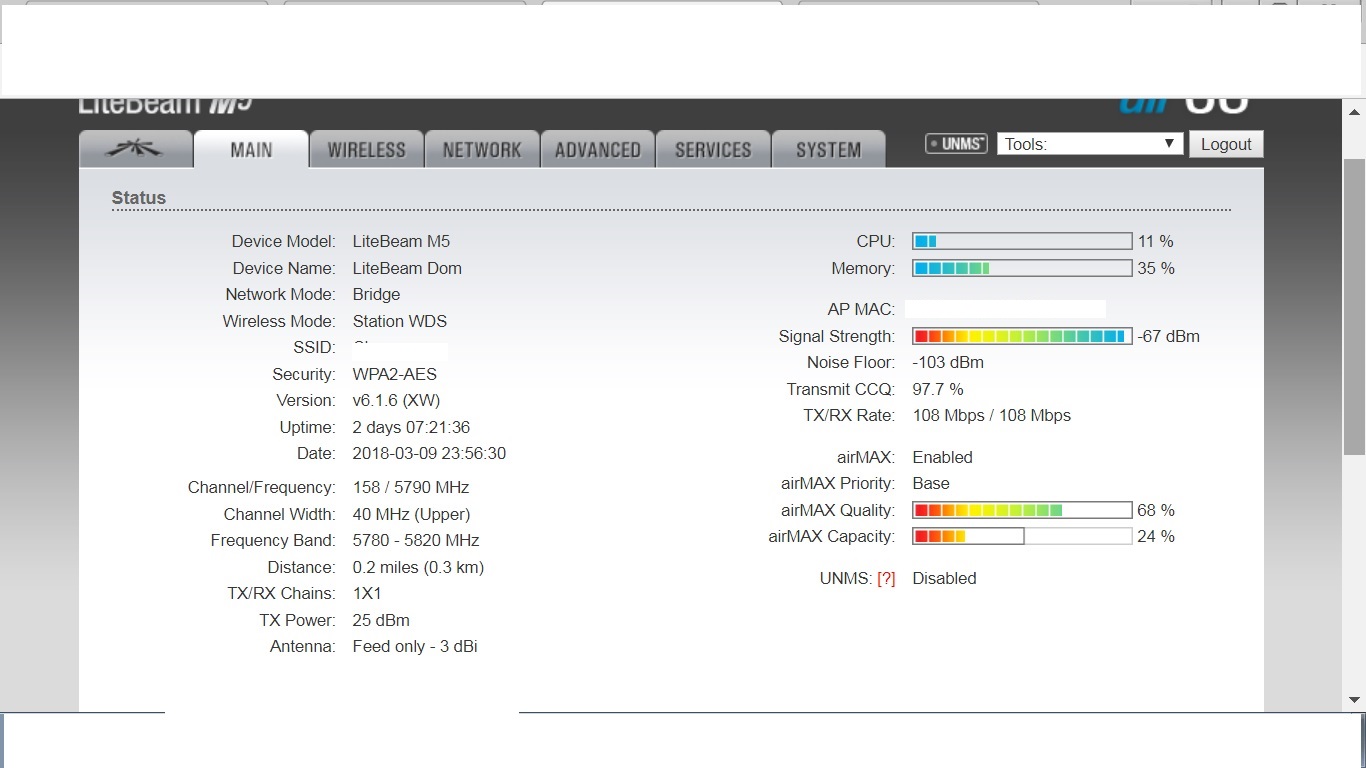Switch to the MAIN tab
The height and width of the screenshot is (768, 1366).
click(x=251, y=149)
